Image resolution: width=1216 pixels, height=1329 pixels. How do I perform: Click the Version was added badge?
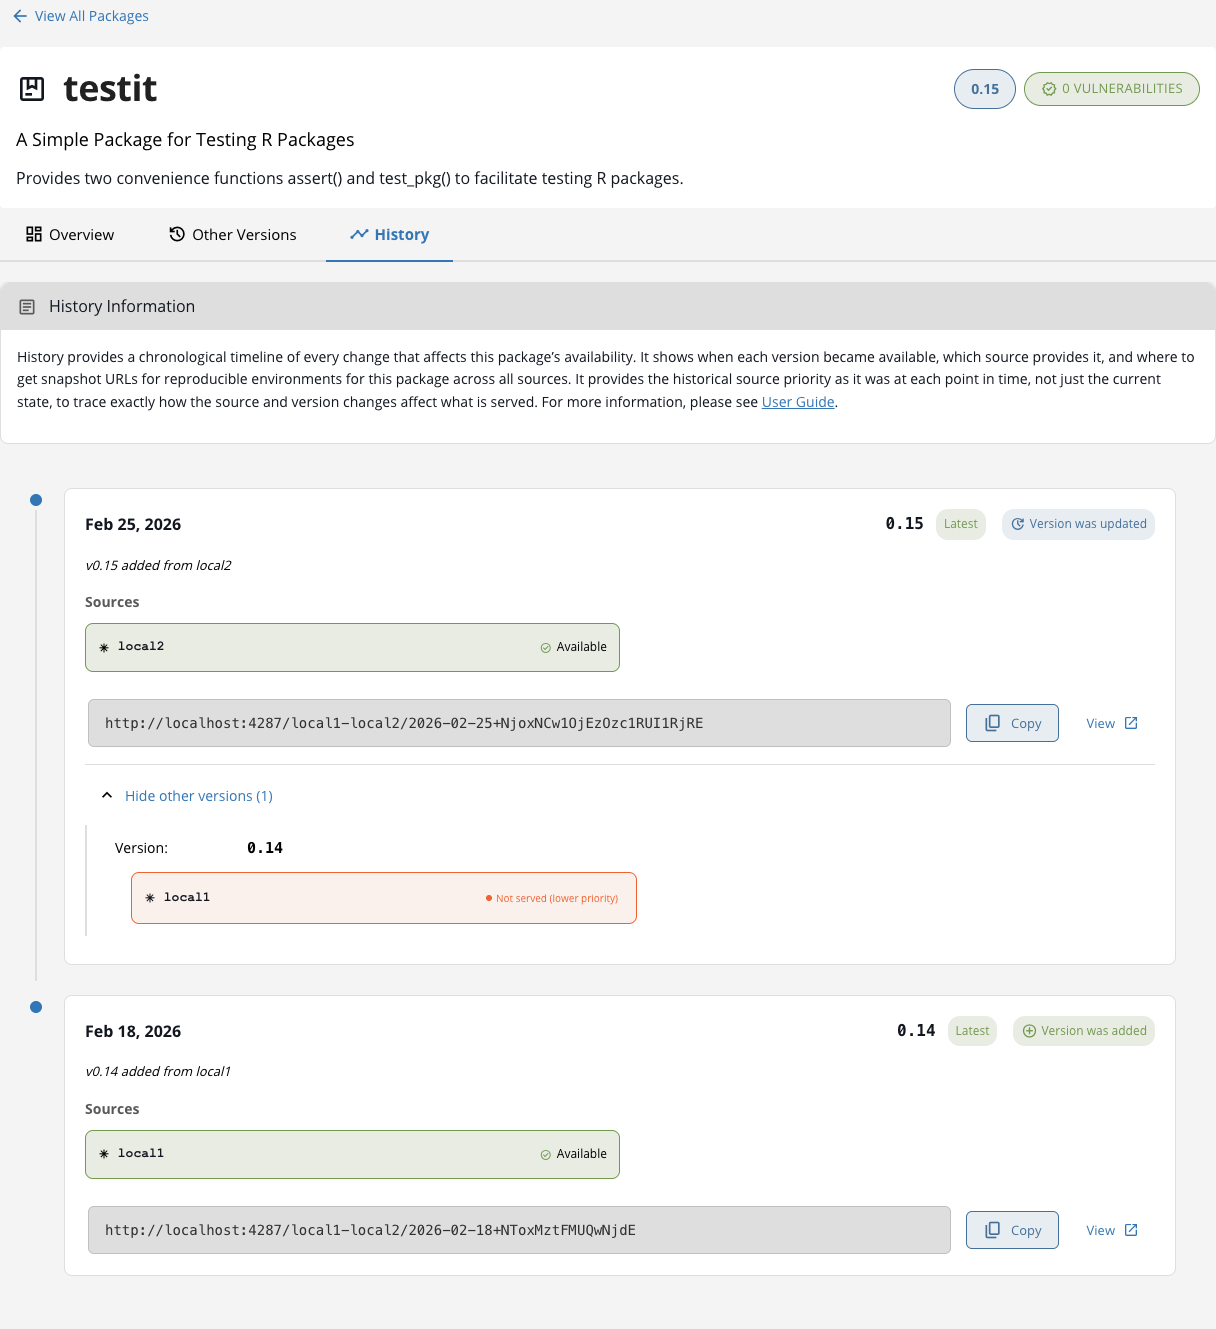[x=1084, y=1031]
